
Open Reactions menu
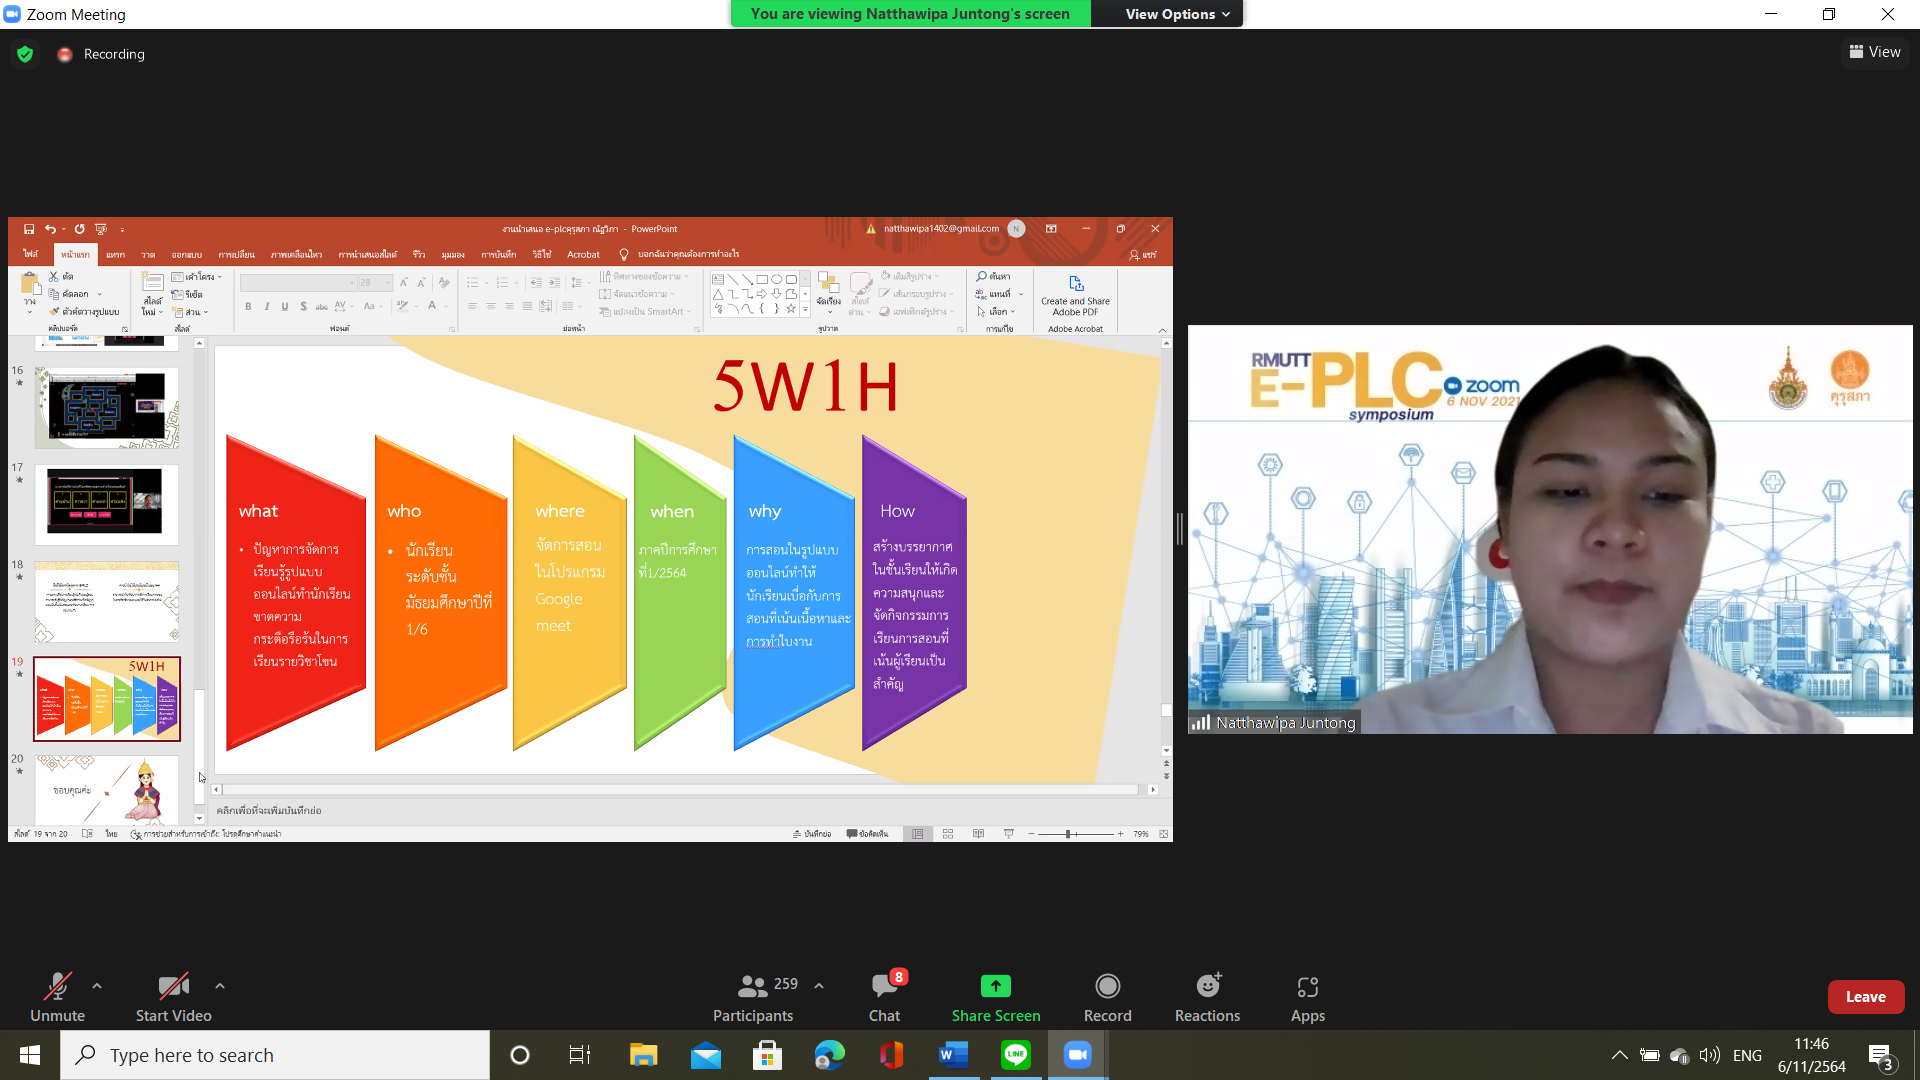pos(1207,997)
